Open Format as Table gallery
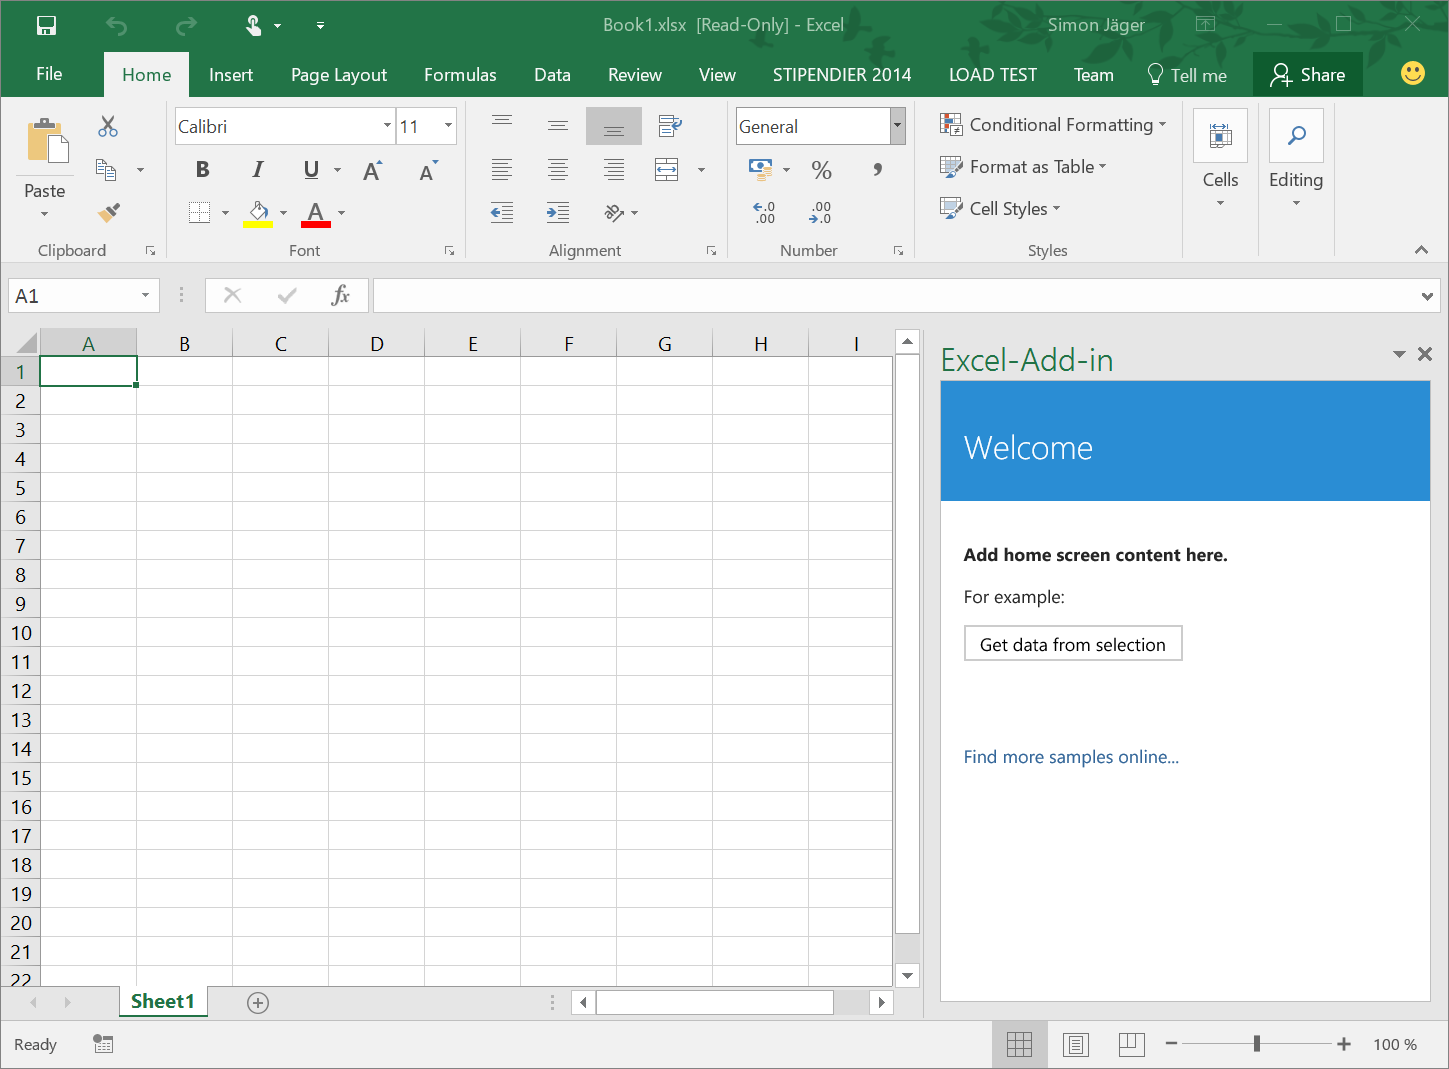The width and height of the screenshot is (1449, 1069). pos(1023,167)
